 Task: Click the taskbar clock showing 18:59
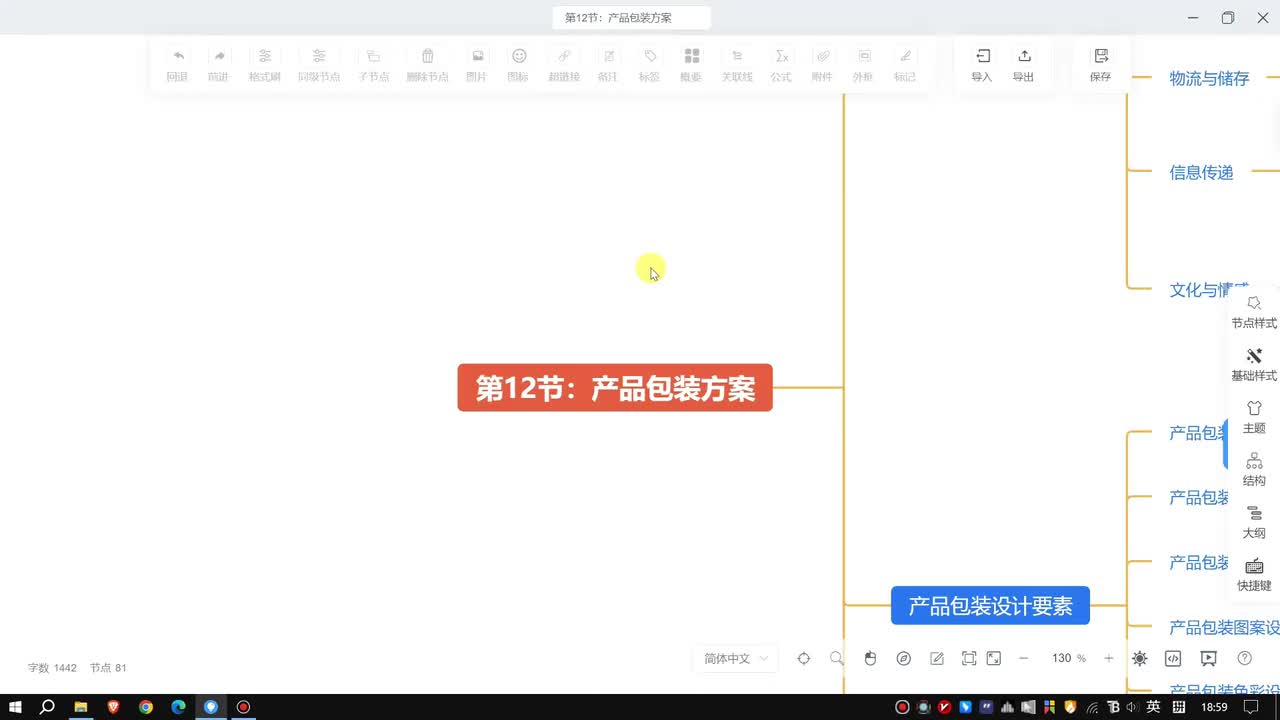(x=1214, y=707)
